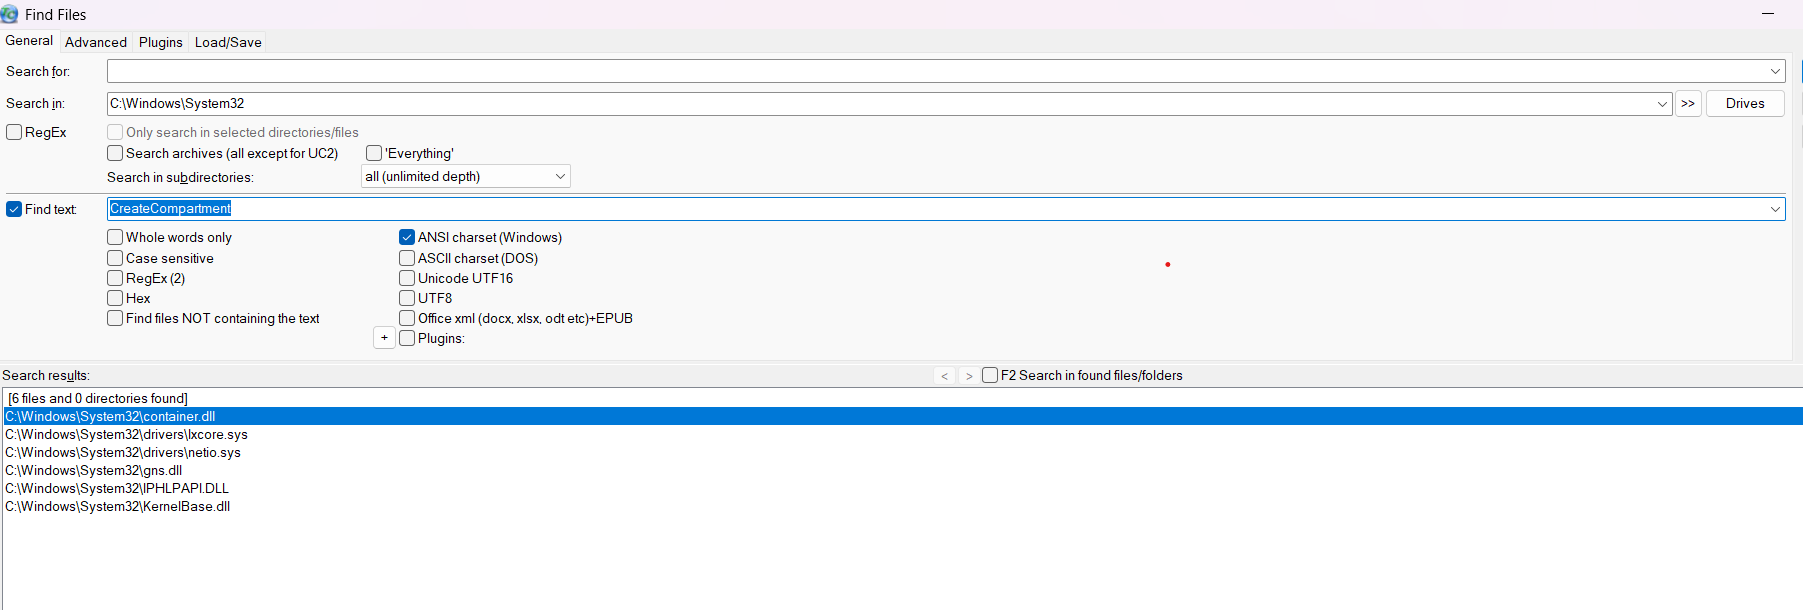Click the >> button next to Search in
This screenshot has width=1803, height=610.
pyautogui.click(x=1688, y=104)
